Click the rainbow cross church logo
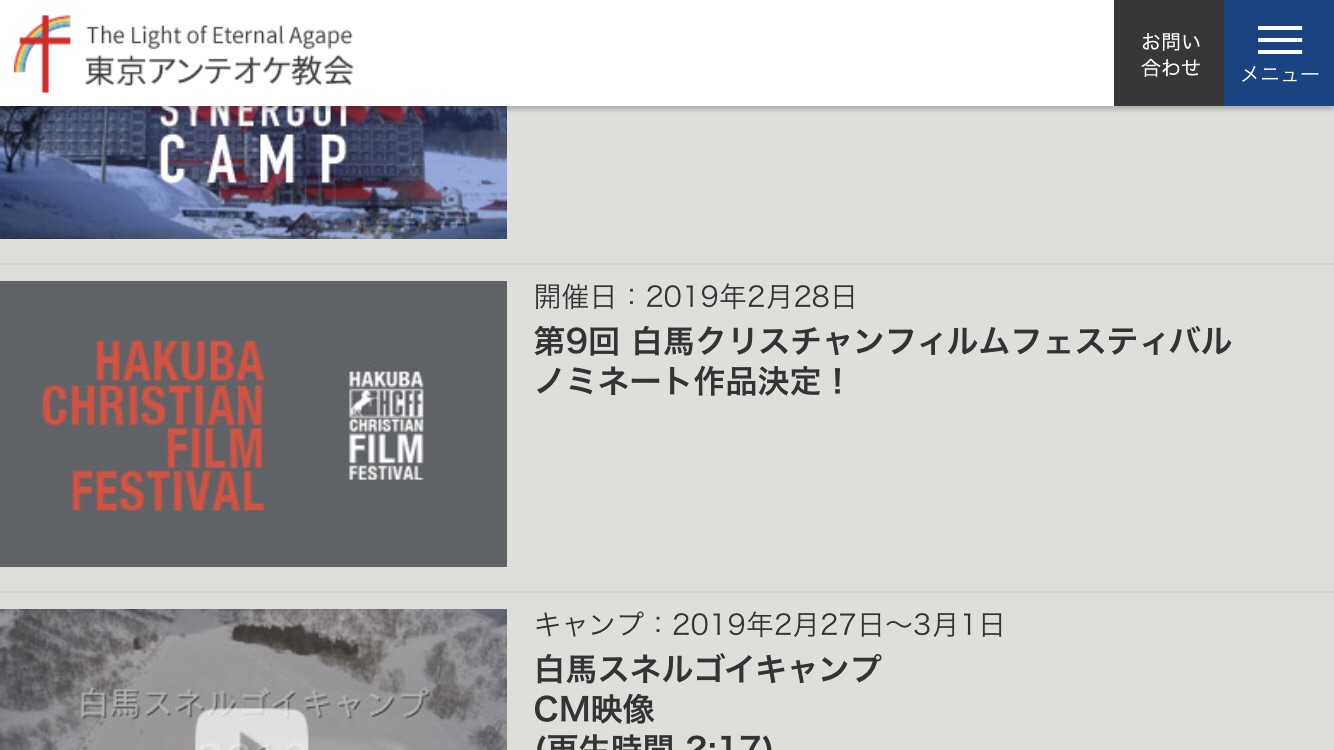 tap(43, 53)
